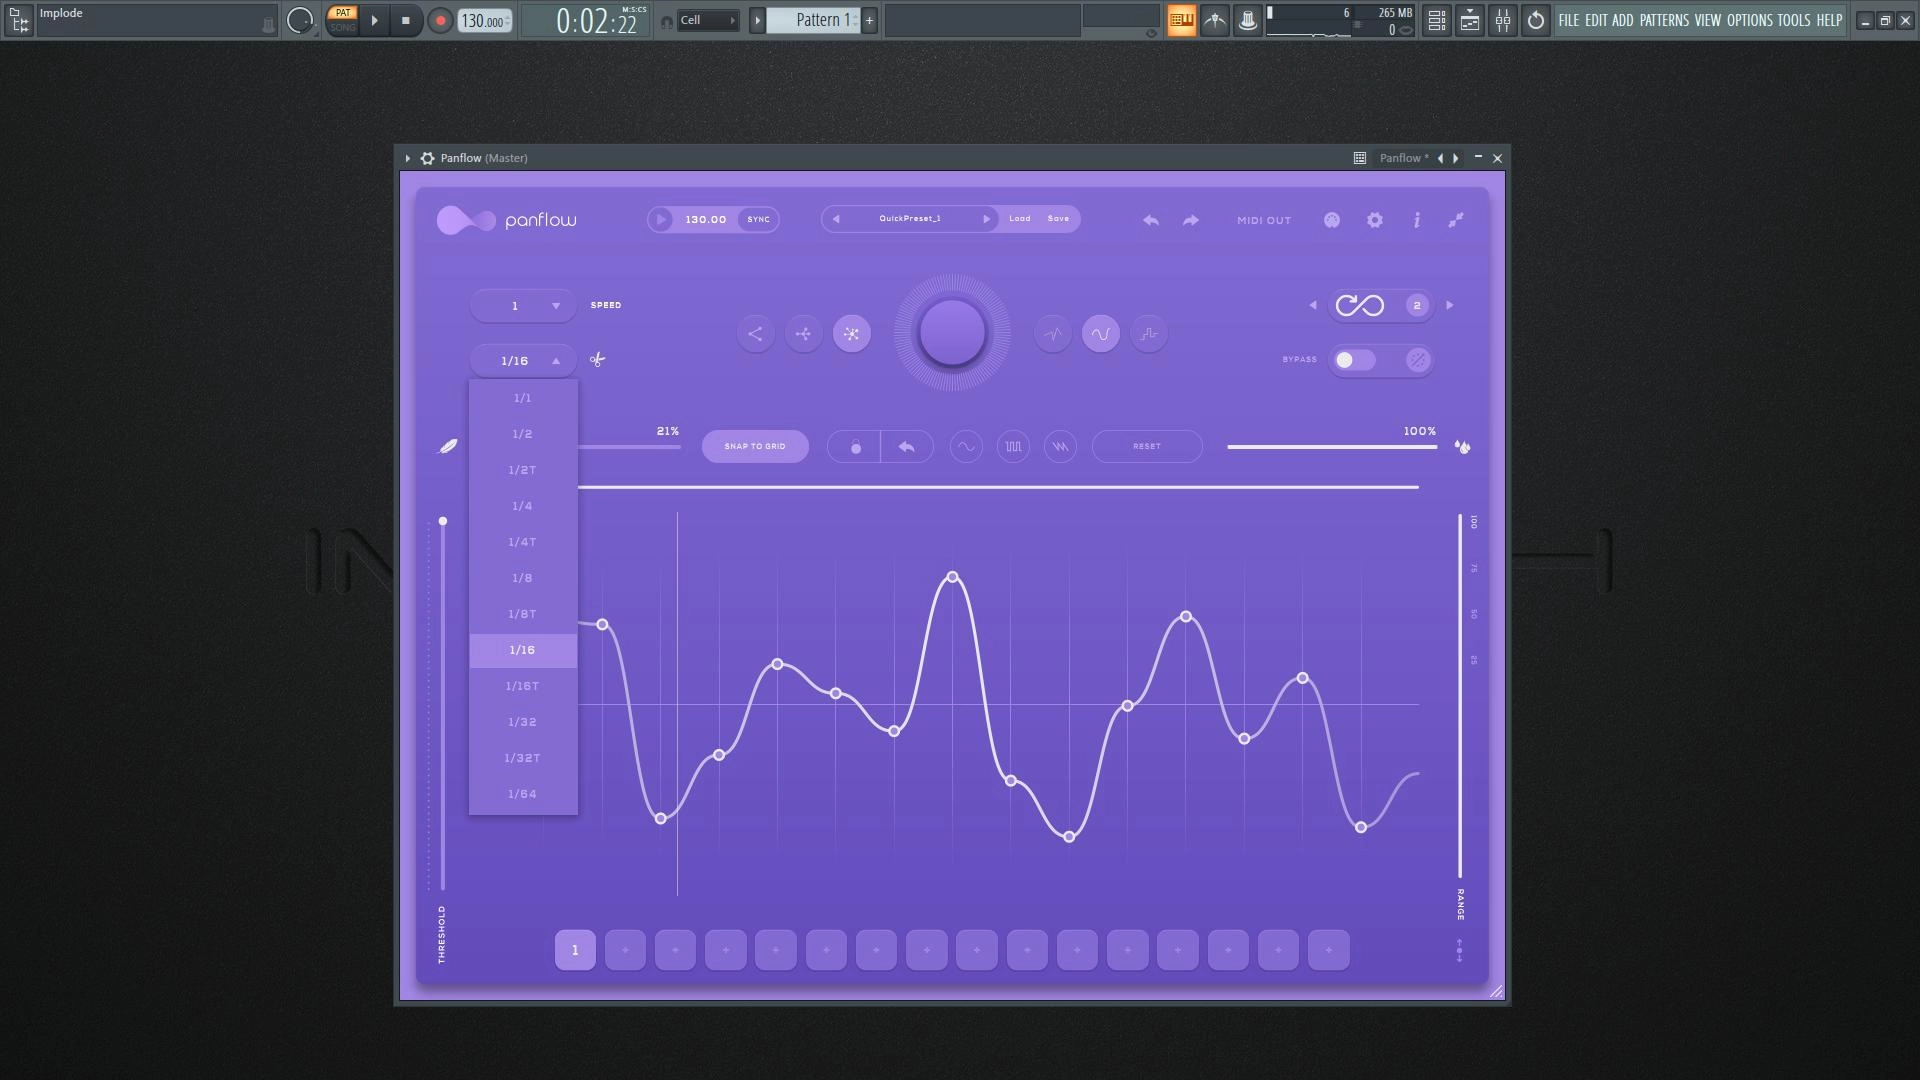This screenshot has width=1920, height=1080.
Task: Toggle the SYNC tempo button
Action: (x=759, y=220)
